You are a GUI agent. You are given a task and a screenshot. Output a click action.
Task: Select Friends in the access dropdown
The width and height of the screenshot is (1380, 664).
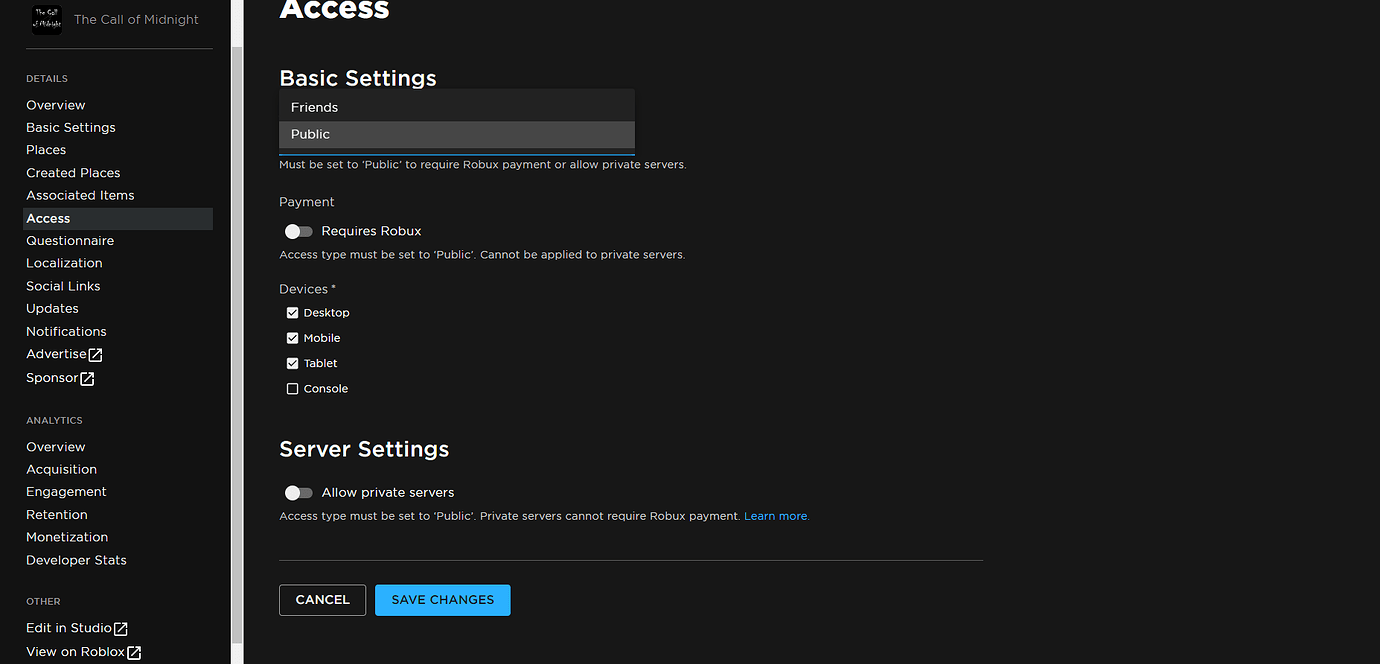456,106
